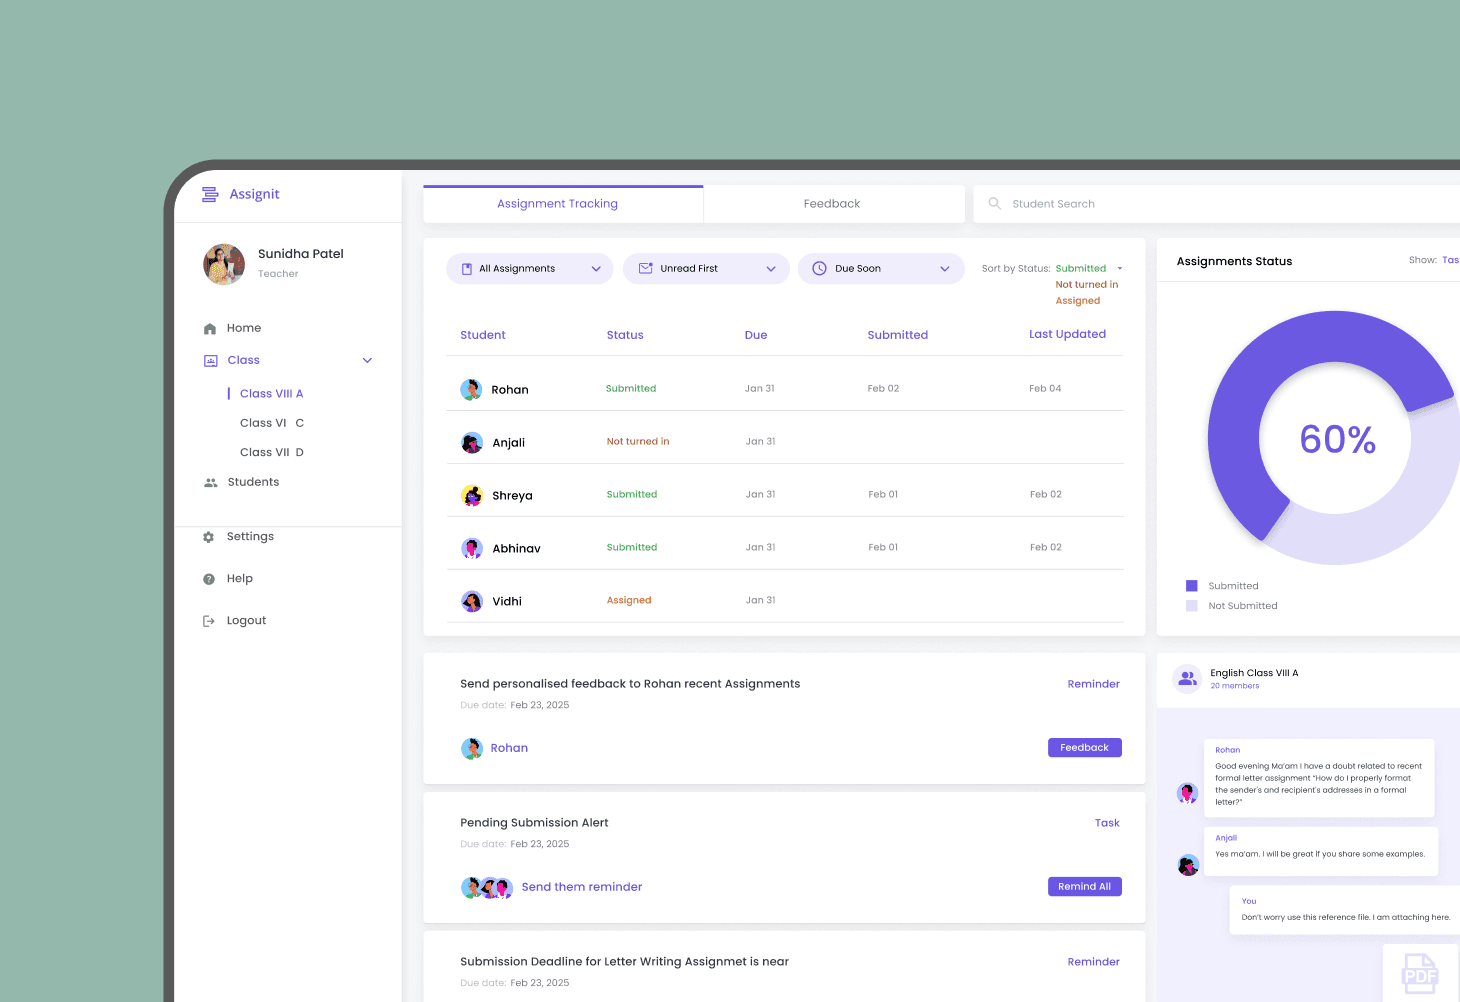Click the English Class VIII A group icon

[1187, 679]
